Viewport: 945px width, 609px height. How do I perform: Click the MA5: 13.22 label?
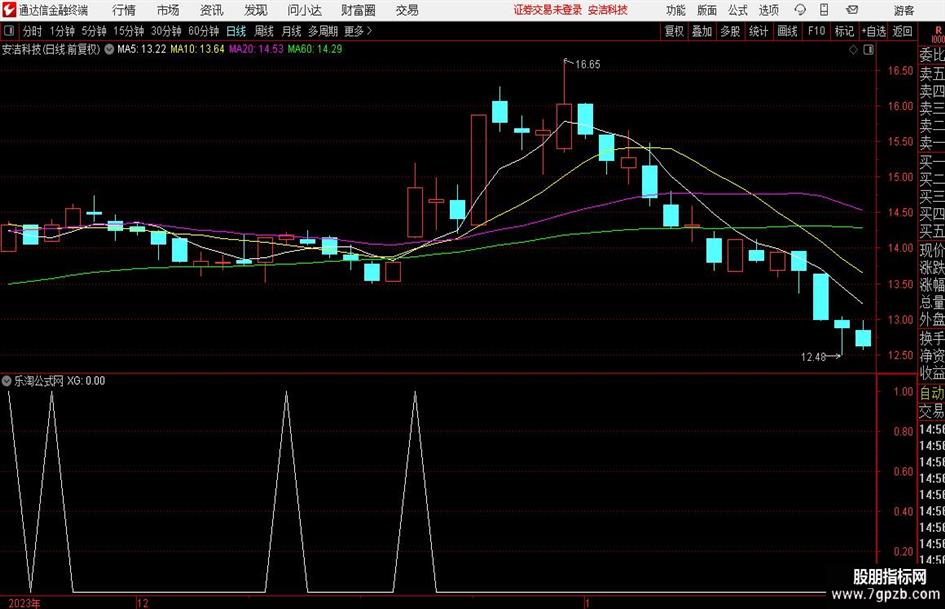141,49
